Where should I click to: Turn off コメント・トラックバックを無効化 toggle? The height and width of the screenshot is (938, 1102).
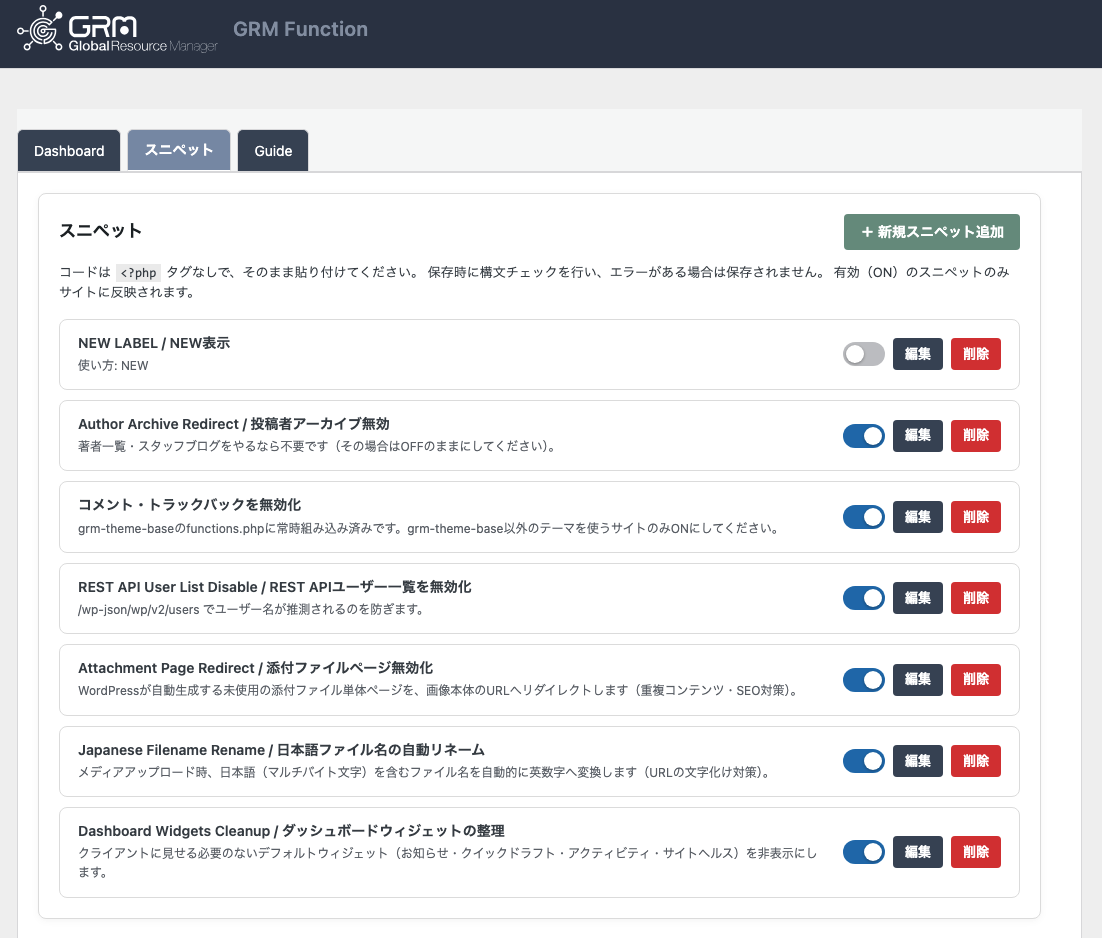click(x=864, y=517)
